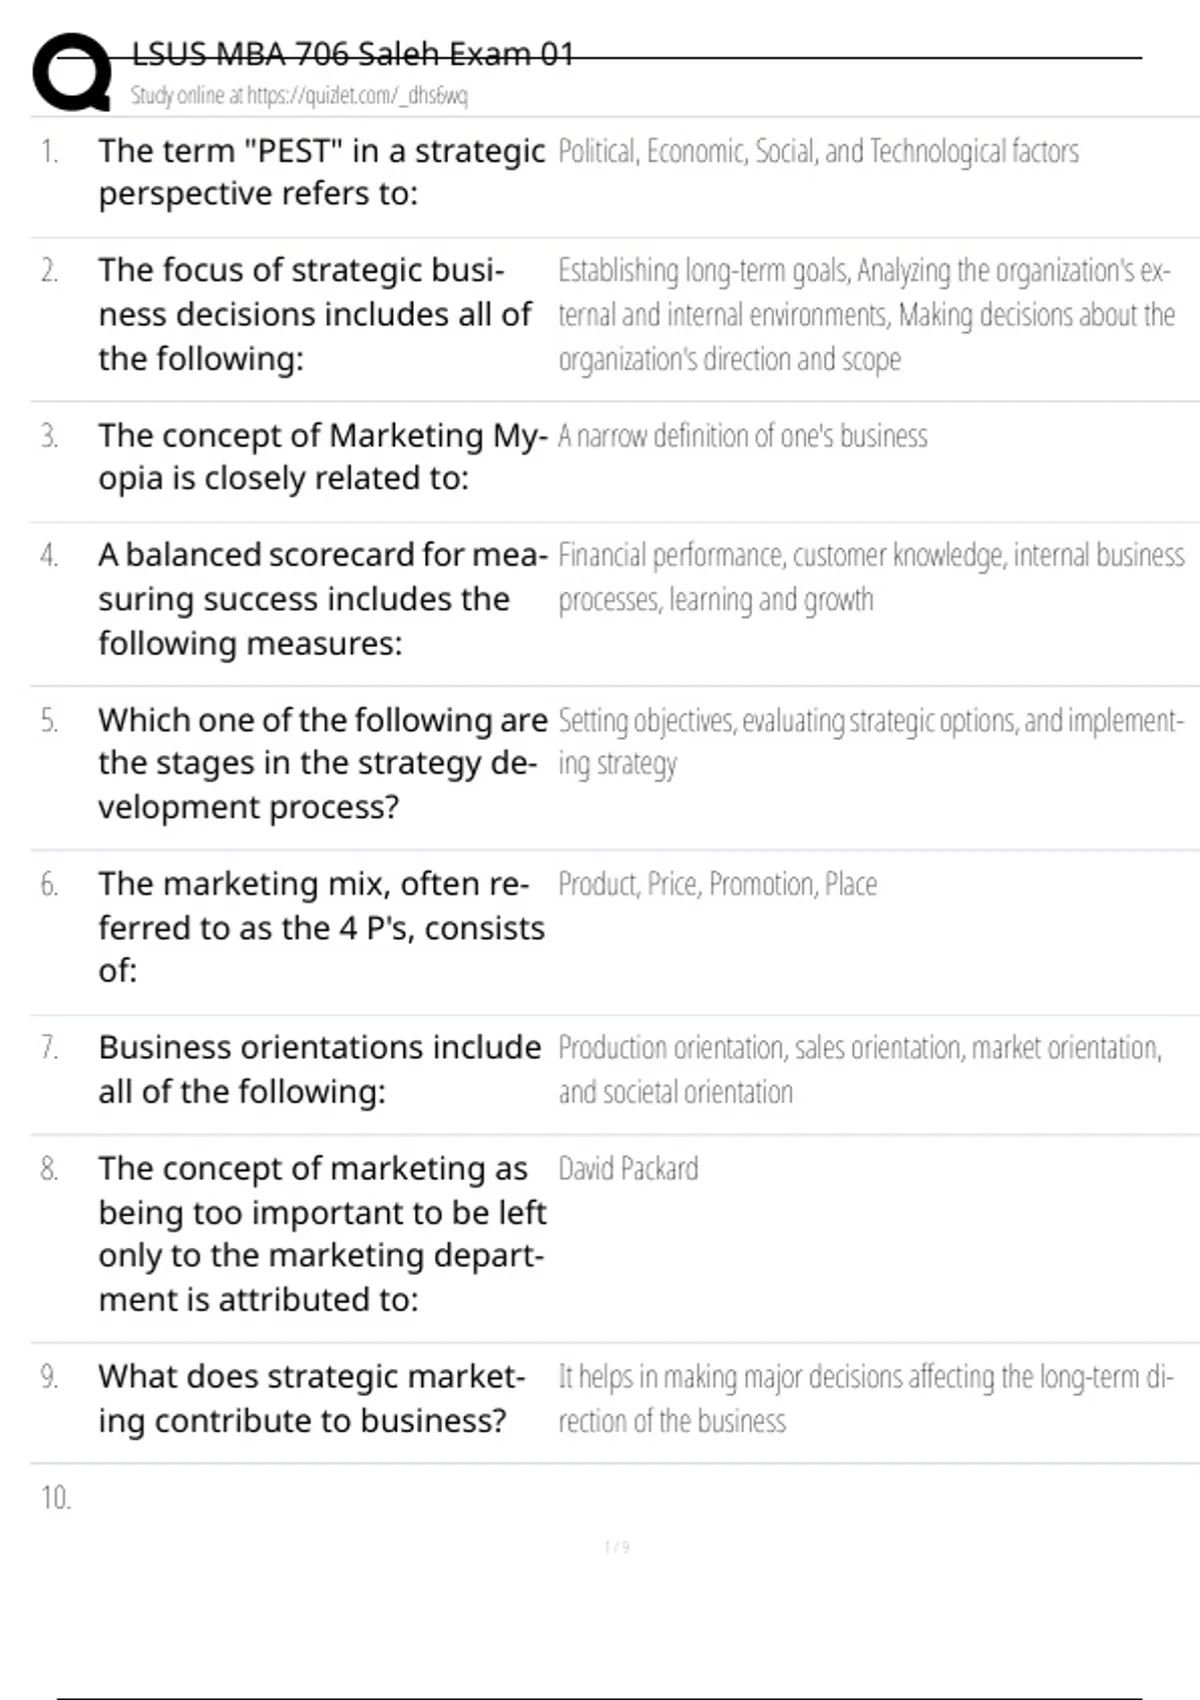Select the marketing mix 4 P's question
Image resolution: width=1200 pixels, height=1700 pixels.
321,927
